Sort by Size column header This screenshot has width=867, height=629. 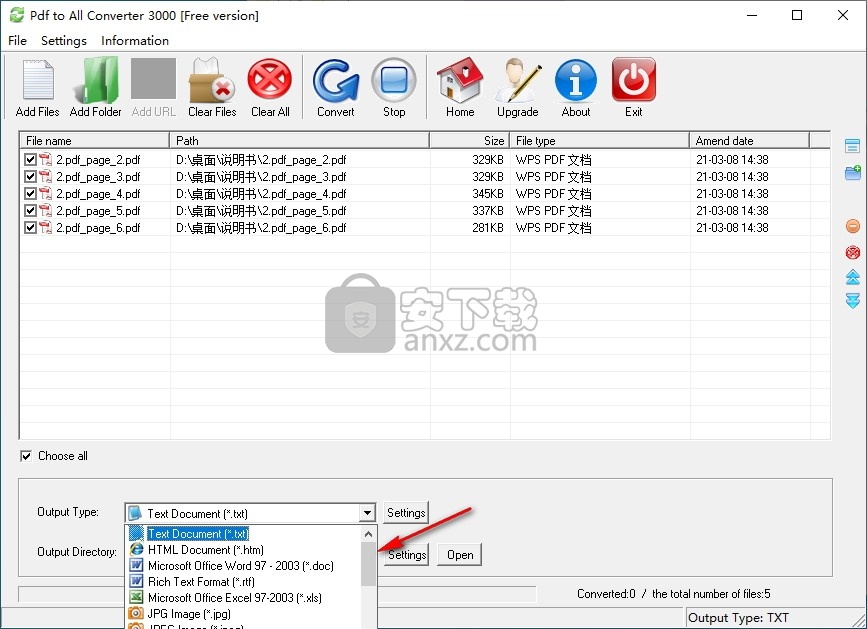coord(469,140)
